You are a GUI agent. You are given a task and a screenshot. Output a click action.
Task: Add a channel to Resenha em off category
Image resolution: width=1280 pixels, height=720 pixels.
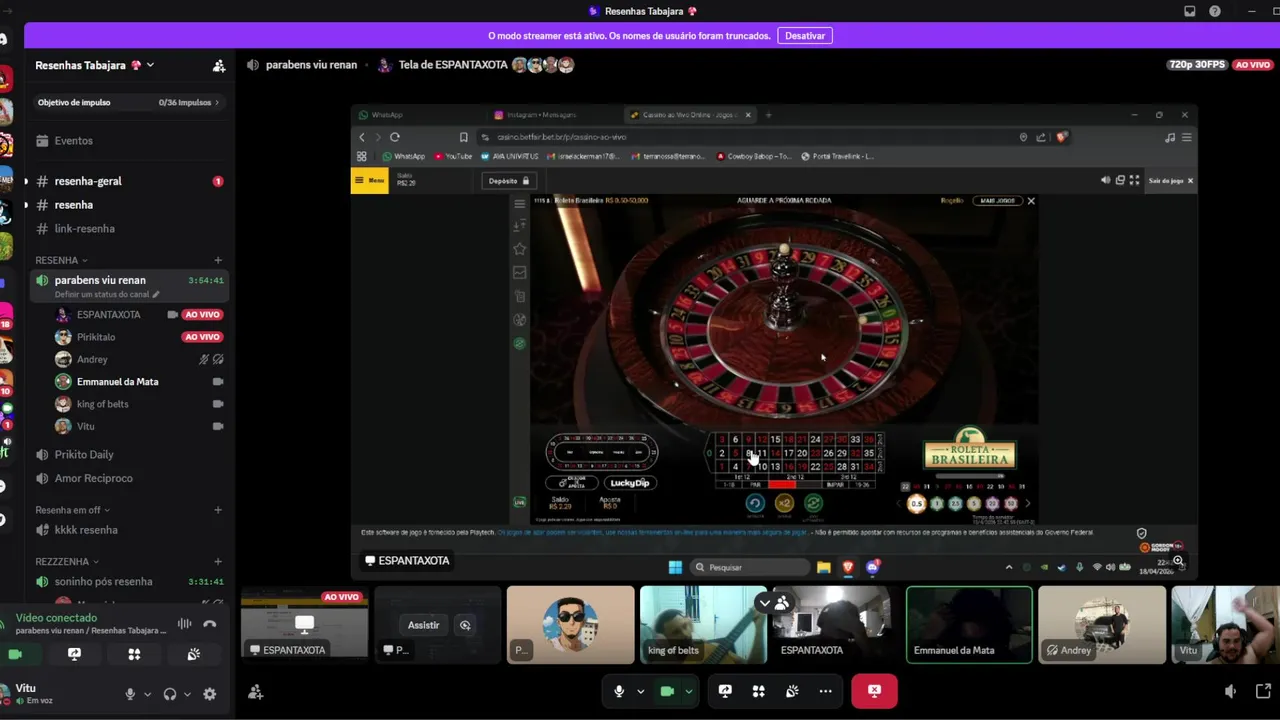coord(218,510)
